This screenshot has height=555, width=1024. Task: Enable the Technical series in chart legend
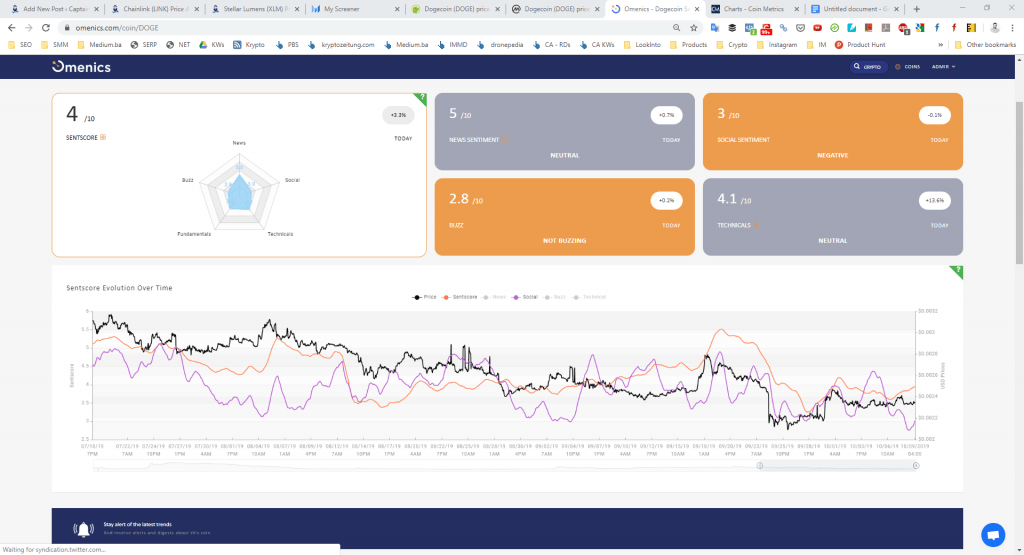point(589,297)
